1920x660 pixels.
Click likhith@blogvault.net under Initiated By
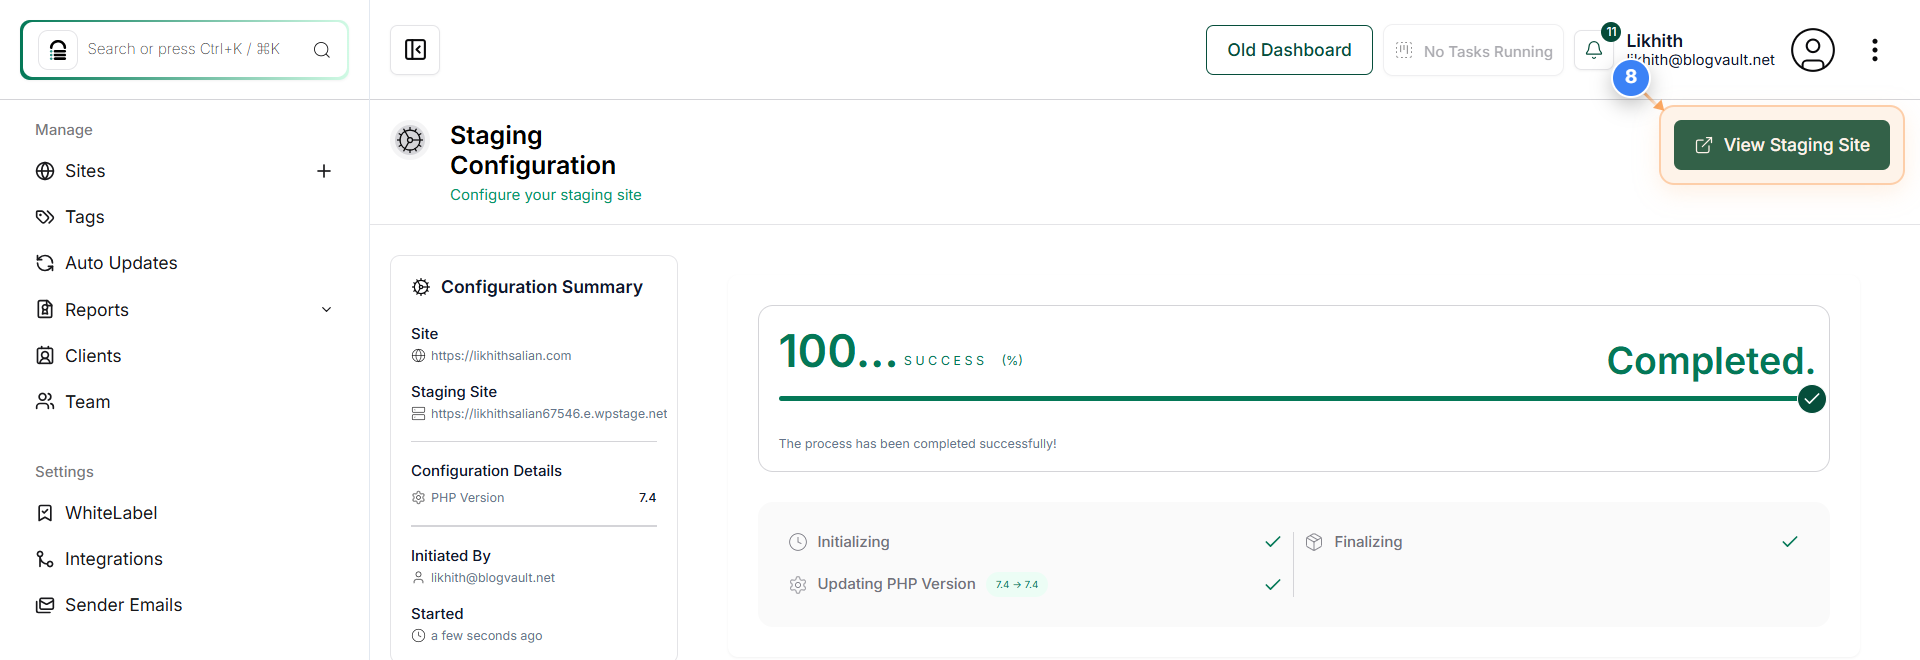493,578
